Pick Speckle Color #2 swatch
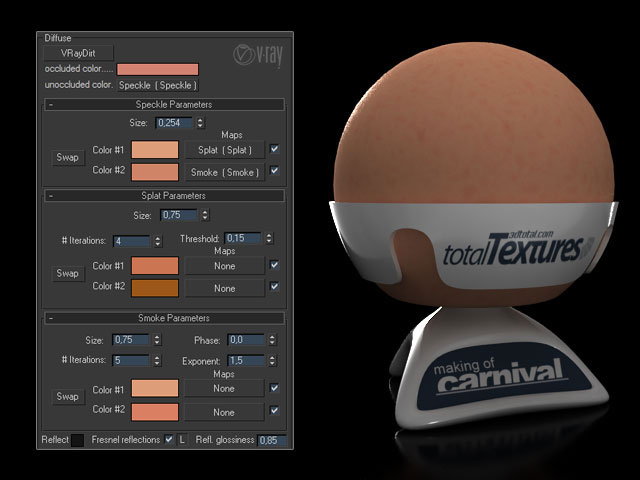 [x=155, y=172]
